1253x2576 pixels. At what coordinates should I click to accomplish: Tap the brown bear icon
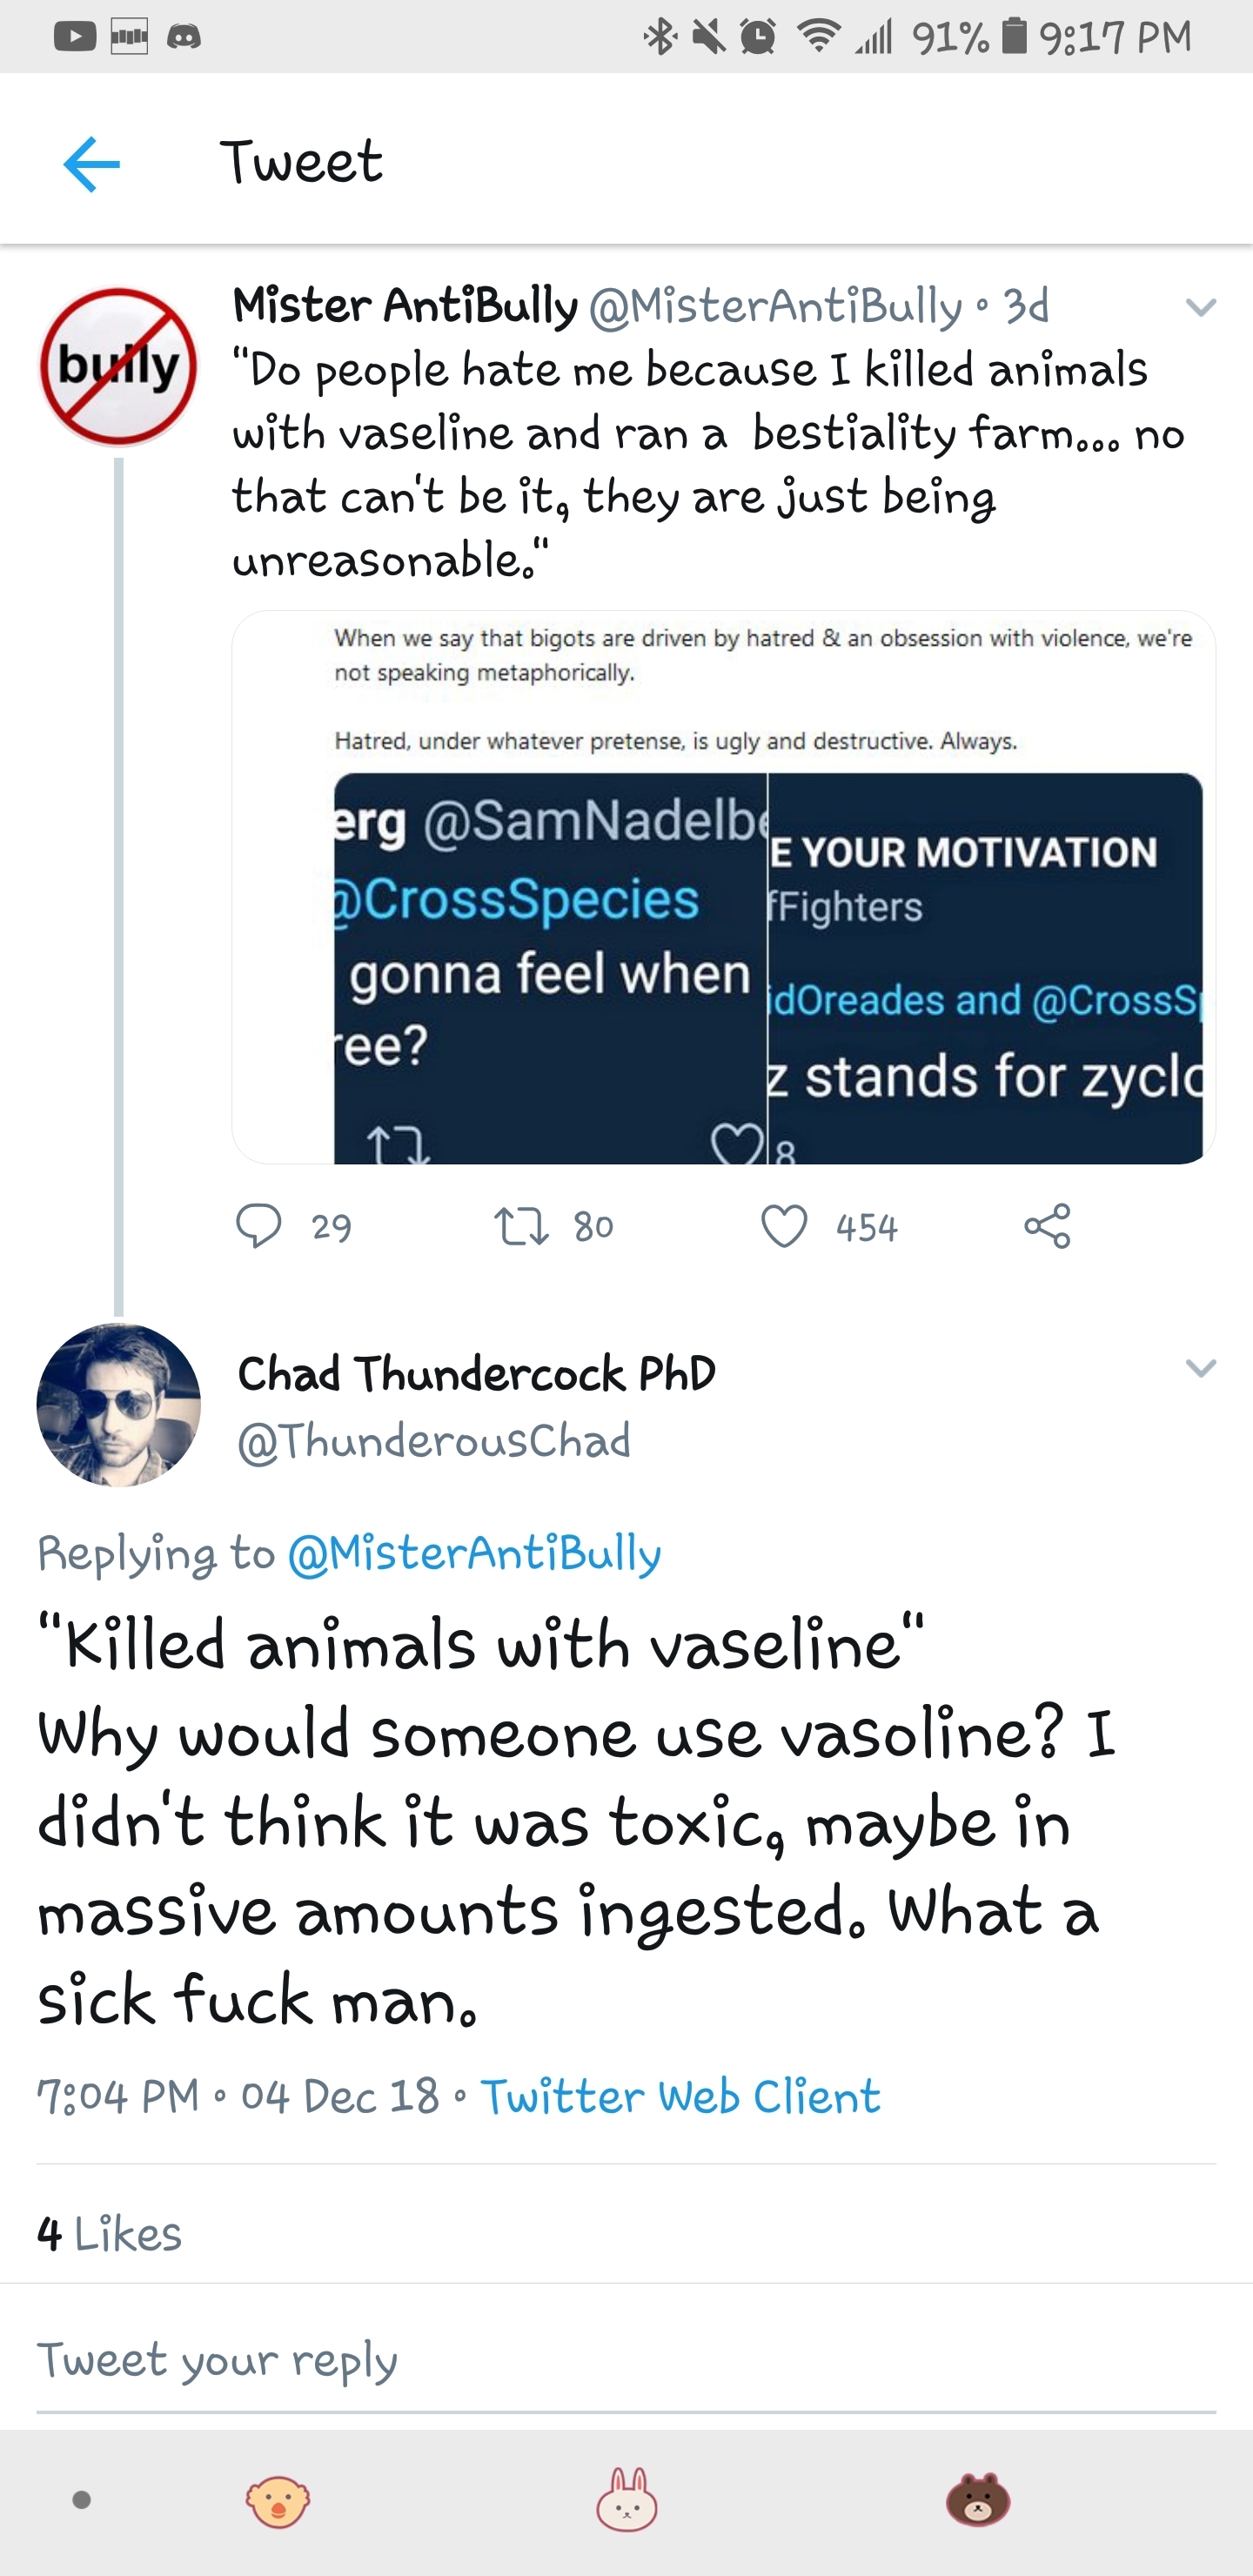tap(978, 2499)
